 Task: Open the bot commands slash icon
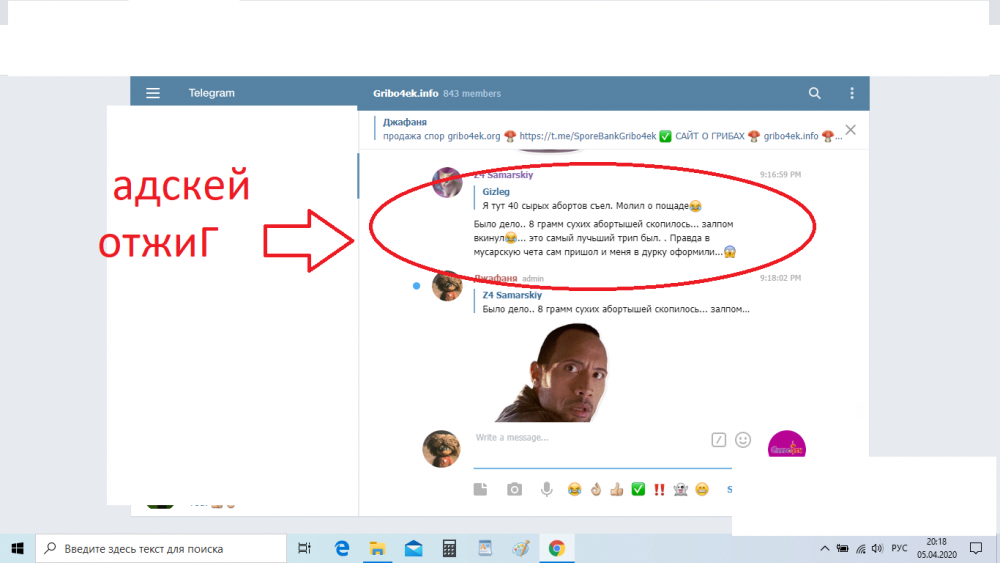(718, 439)
